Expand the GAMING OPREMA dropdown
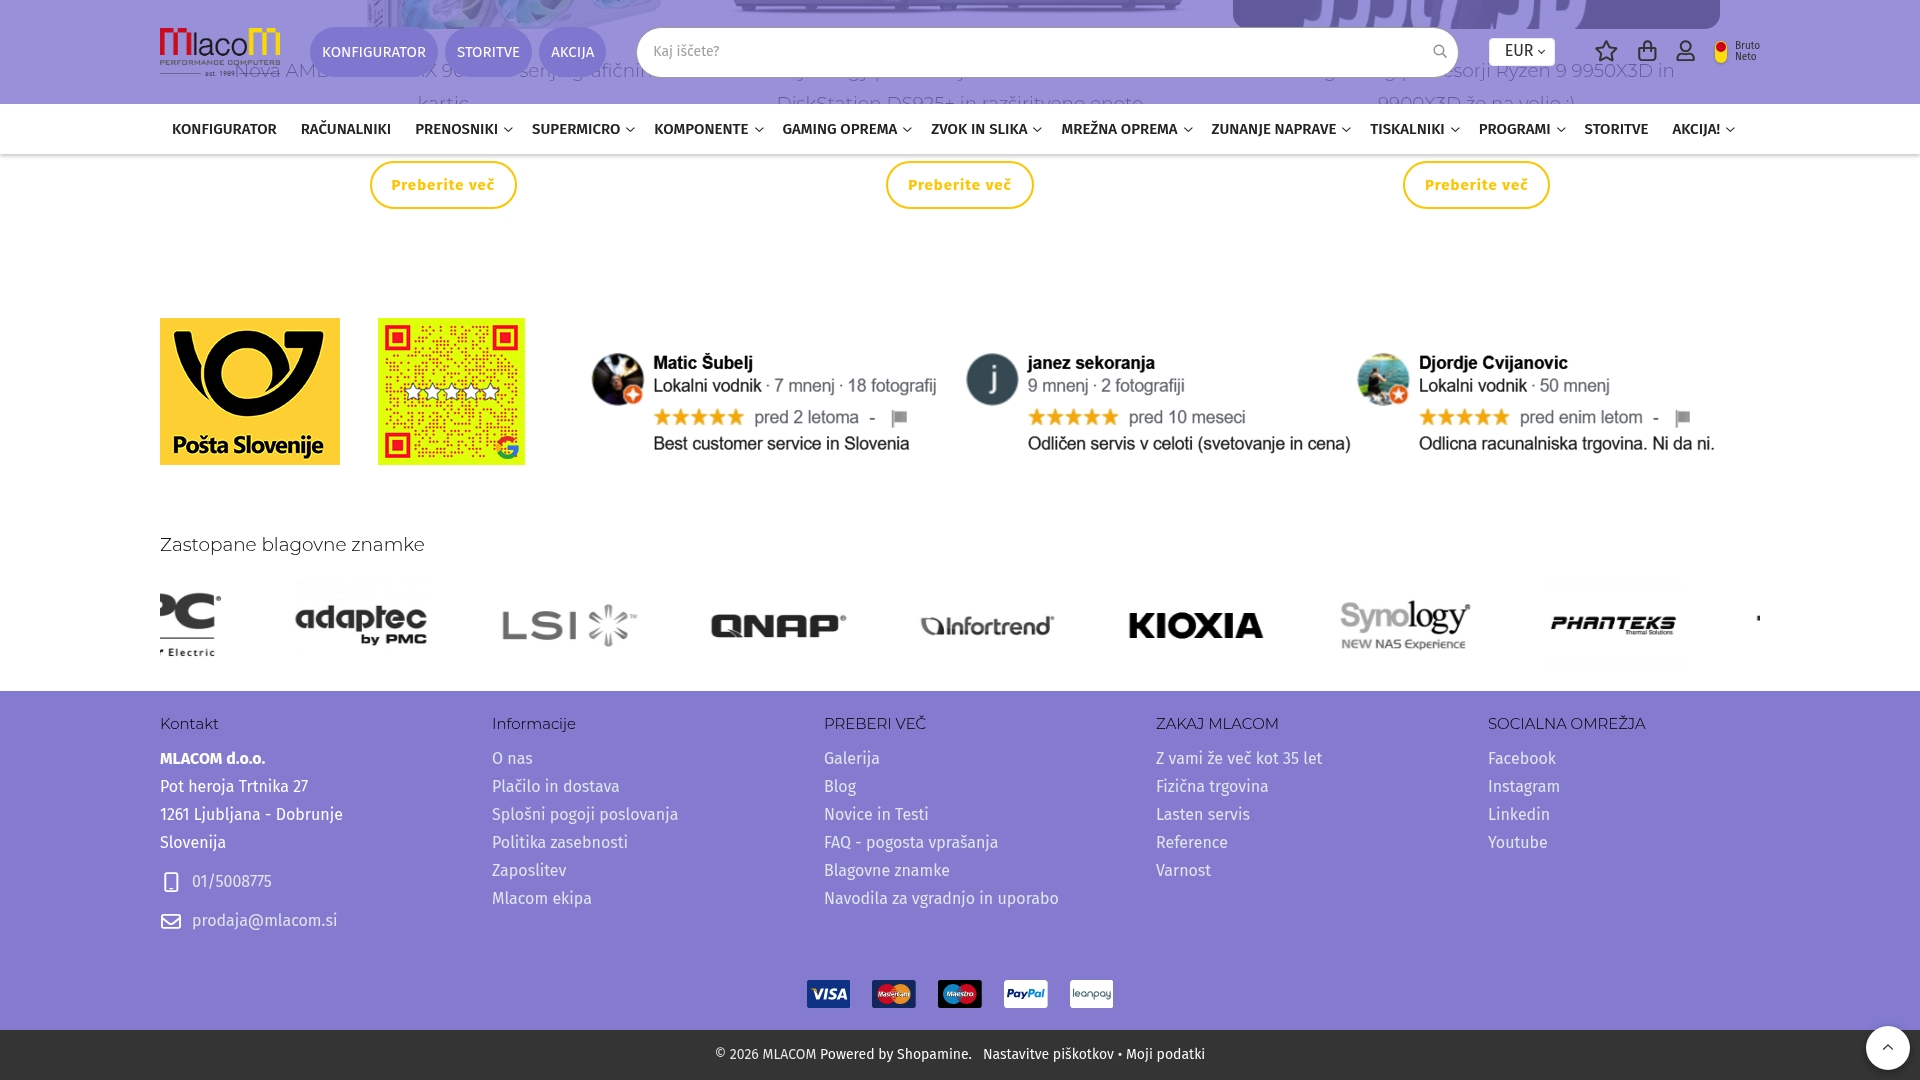Screen dimensions: 1920x1080 (845, 129)
